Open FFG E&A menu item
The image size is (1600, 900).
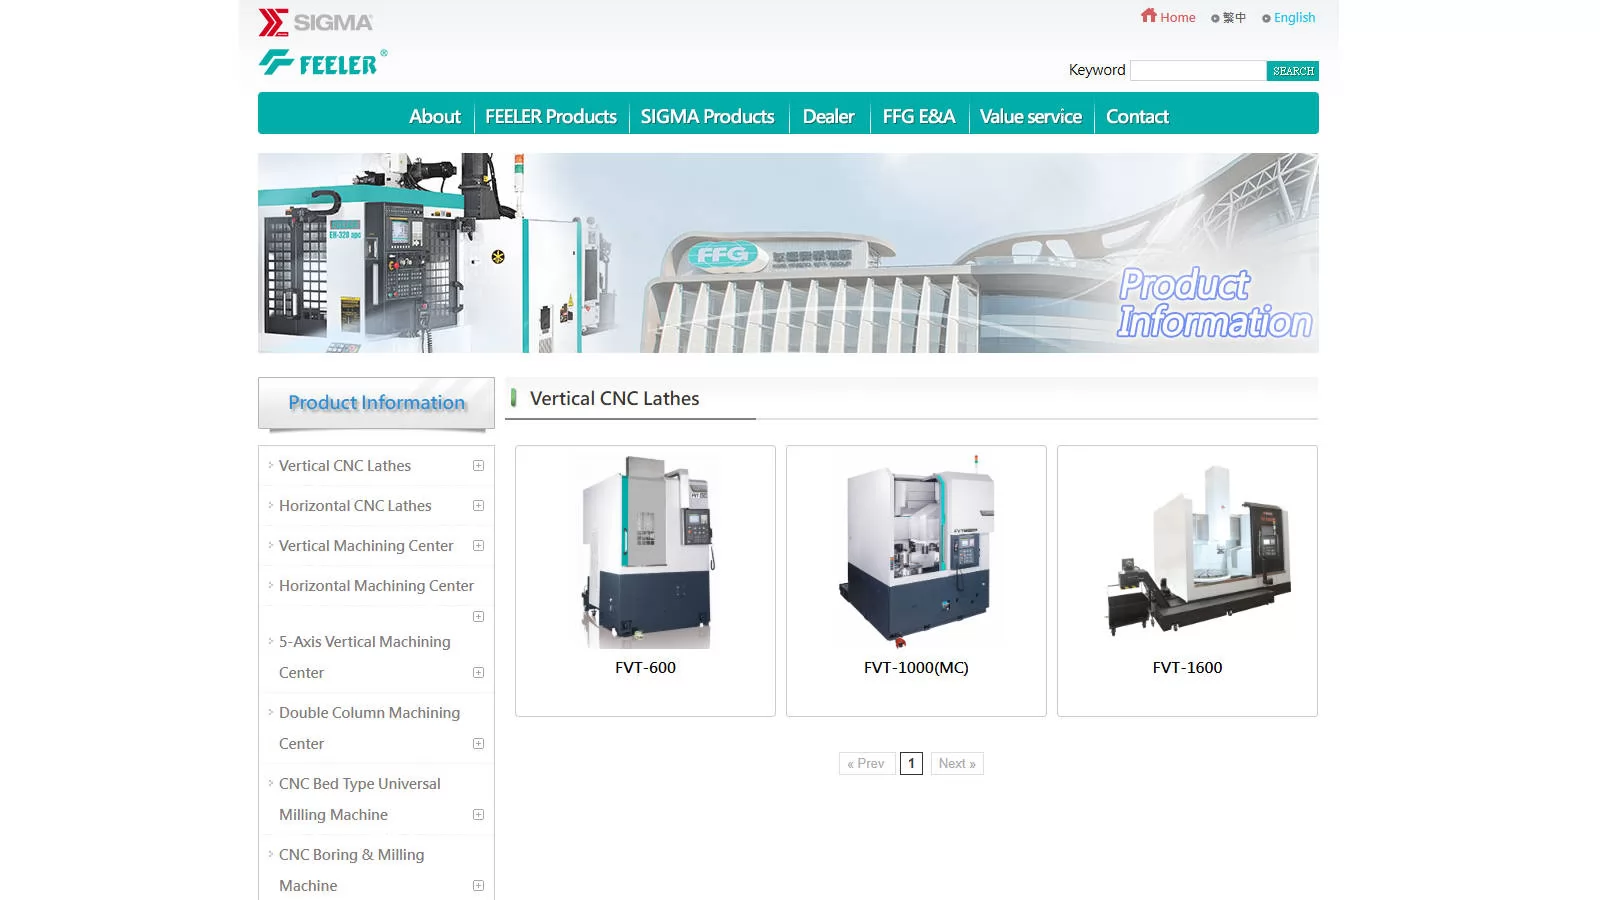[x=919, y=116]
